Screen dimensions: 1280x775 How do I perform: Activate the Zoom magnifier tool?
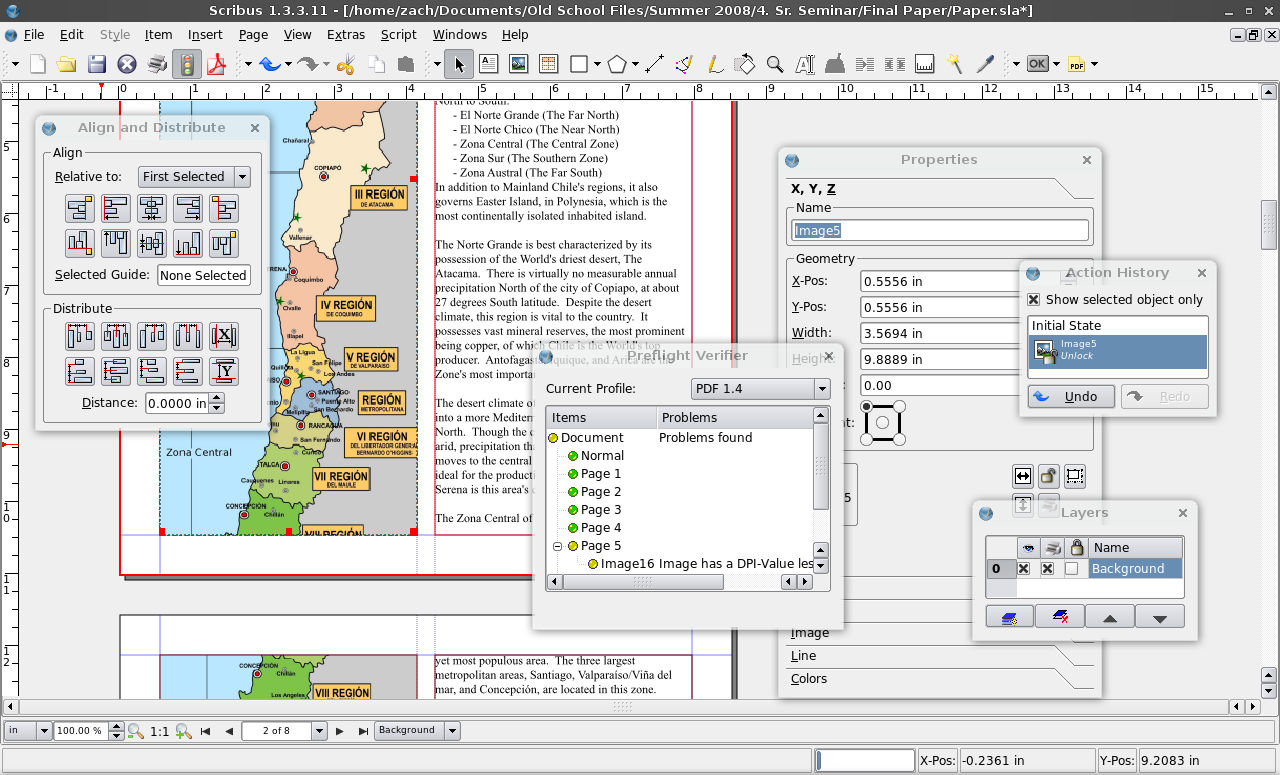(x=774, y=64)
